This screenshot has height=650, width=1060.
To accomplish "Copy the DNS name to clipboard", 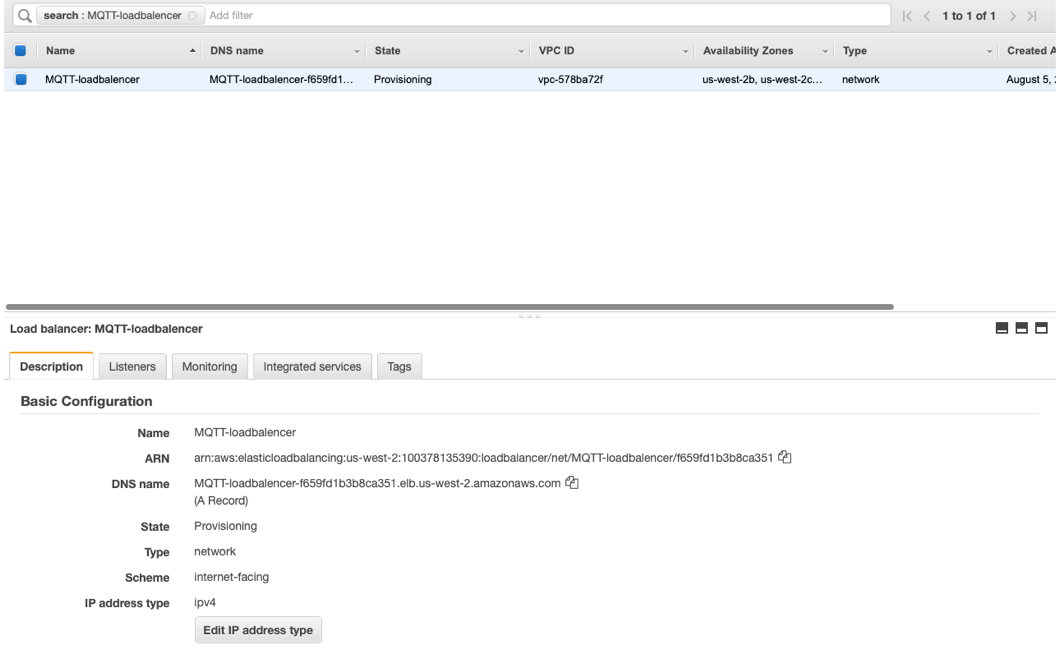I will point(572,483).
